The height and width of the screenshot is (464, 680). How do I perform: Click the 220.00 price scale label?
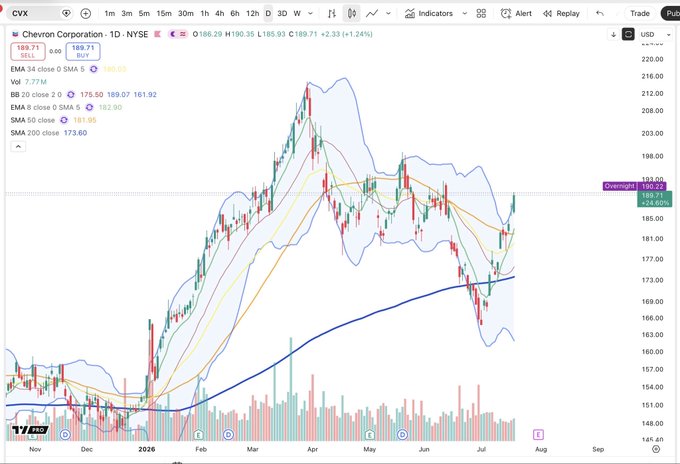[652, 59]
